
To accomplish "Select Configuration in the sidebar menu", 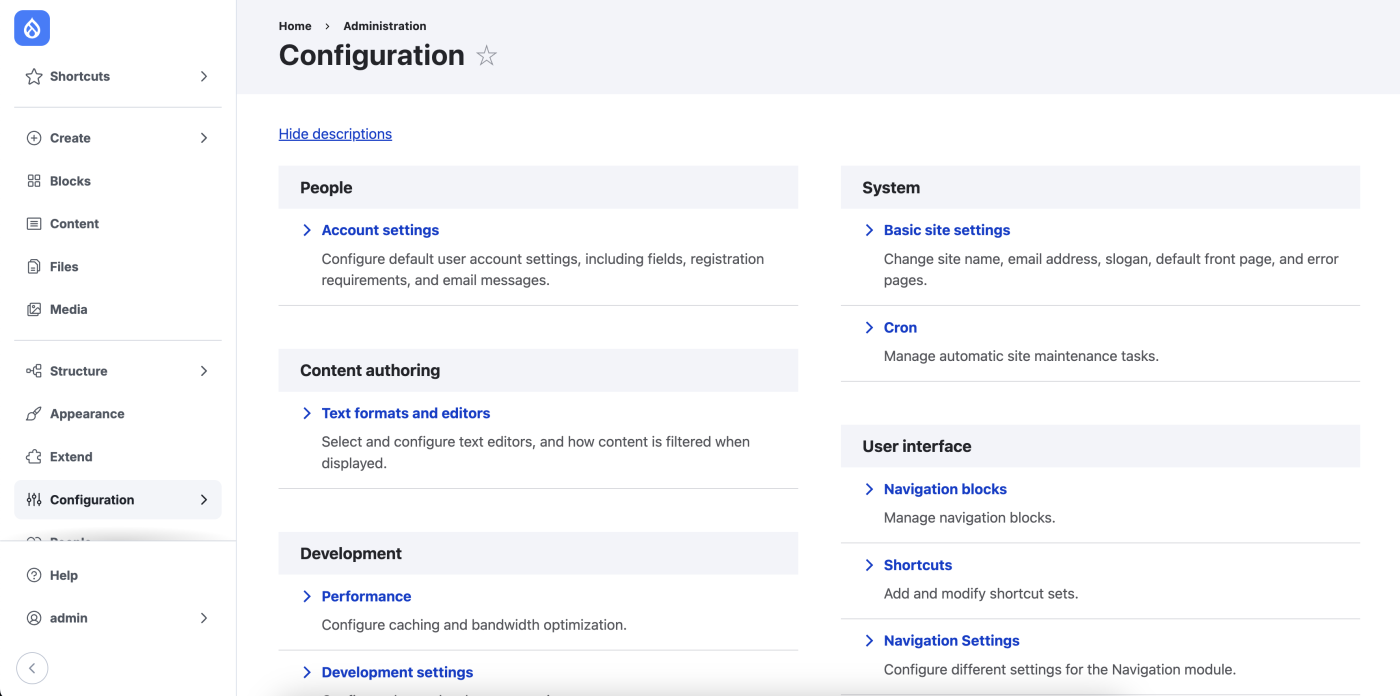I will tap(92, 500).
